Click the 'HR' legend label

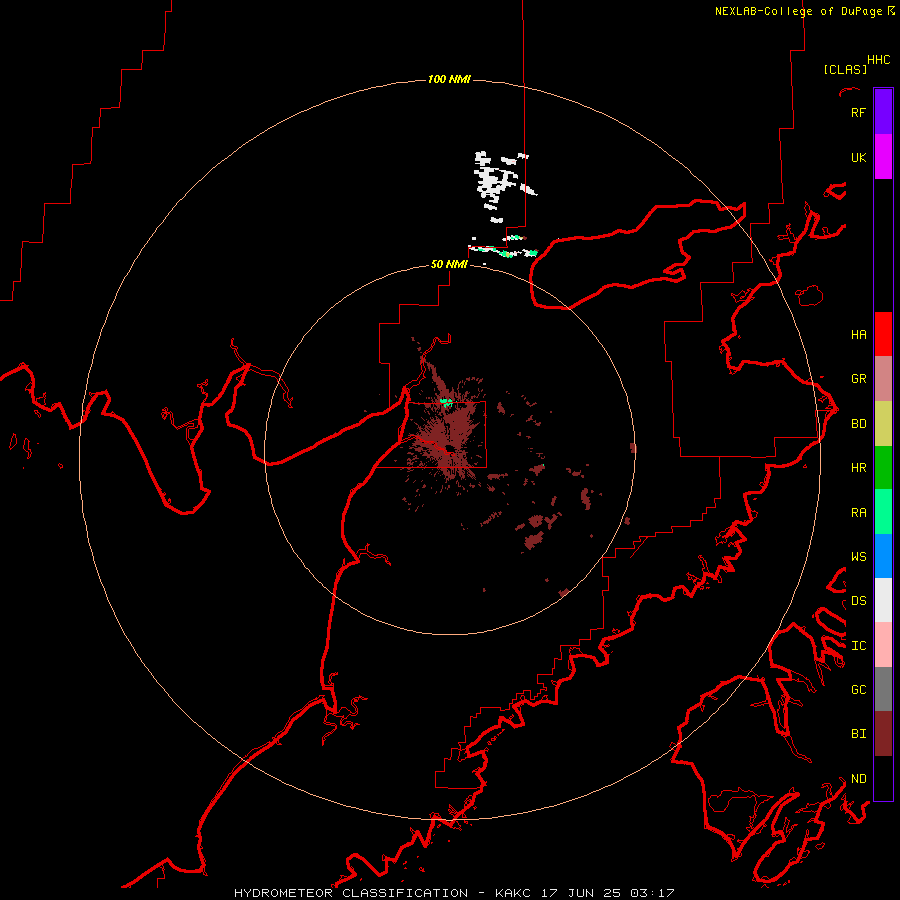(x=858, y=468)
